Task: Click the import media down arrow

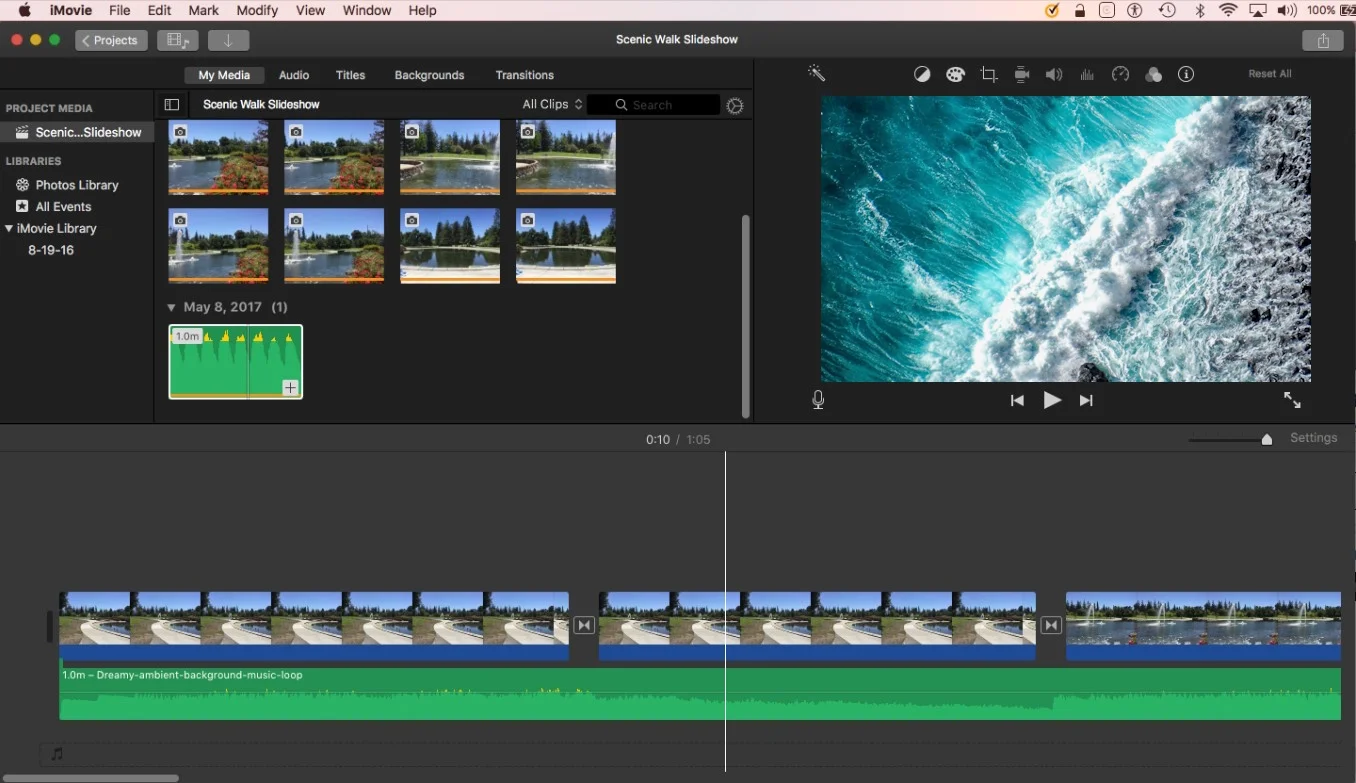Action: (x=228, y=40)
